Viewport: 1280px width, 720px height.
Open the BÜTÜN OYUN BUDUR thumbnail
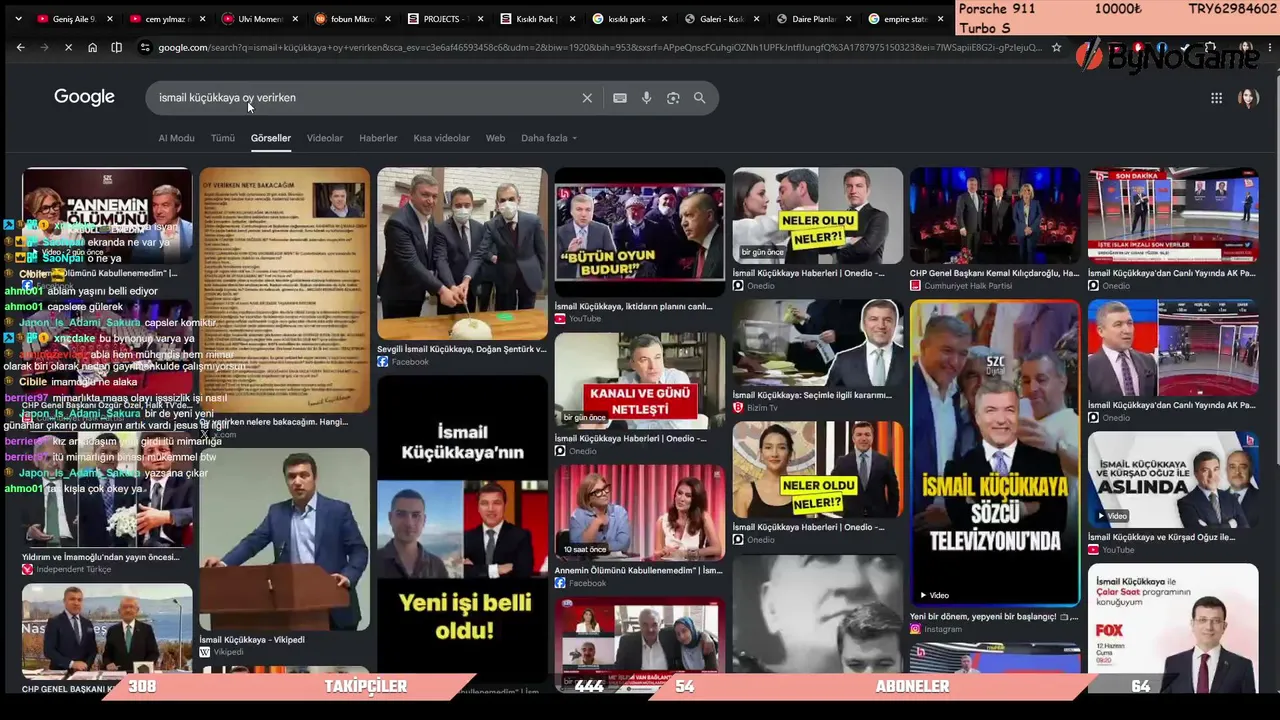coord(640,232)
